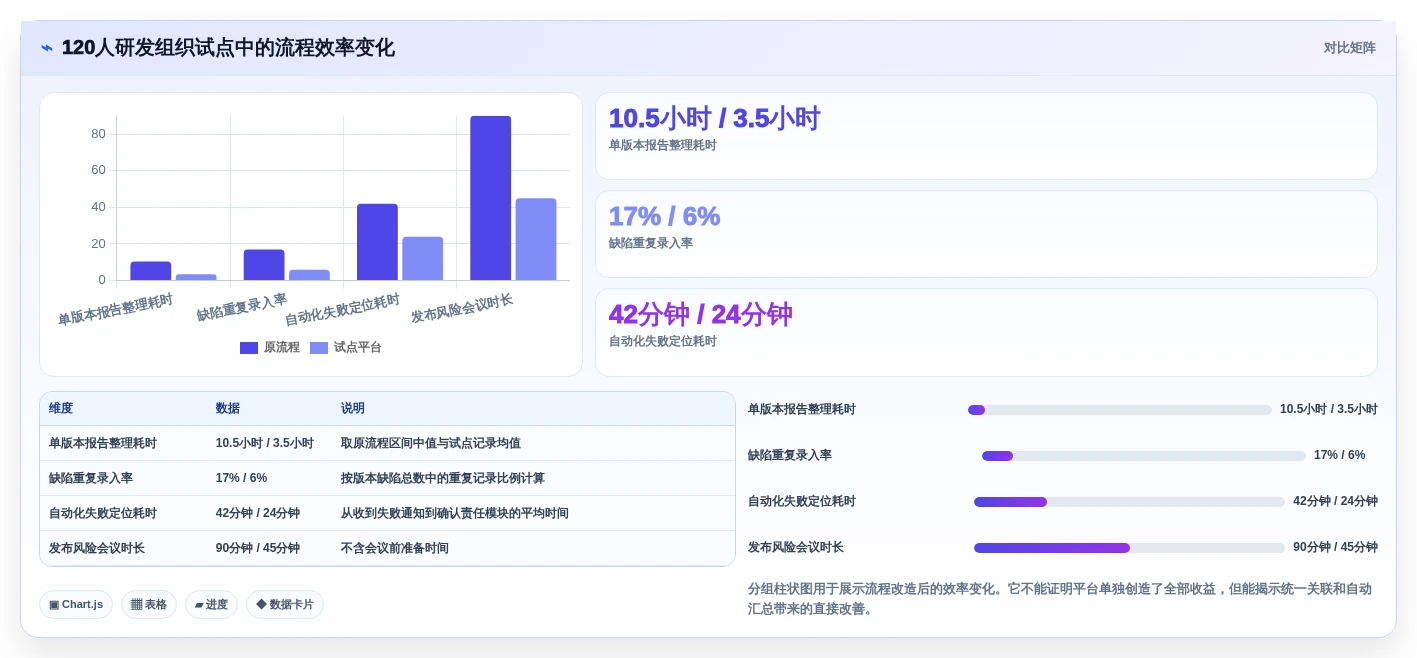Click the 数据 column header

[x=228, y=408]
